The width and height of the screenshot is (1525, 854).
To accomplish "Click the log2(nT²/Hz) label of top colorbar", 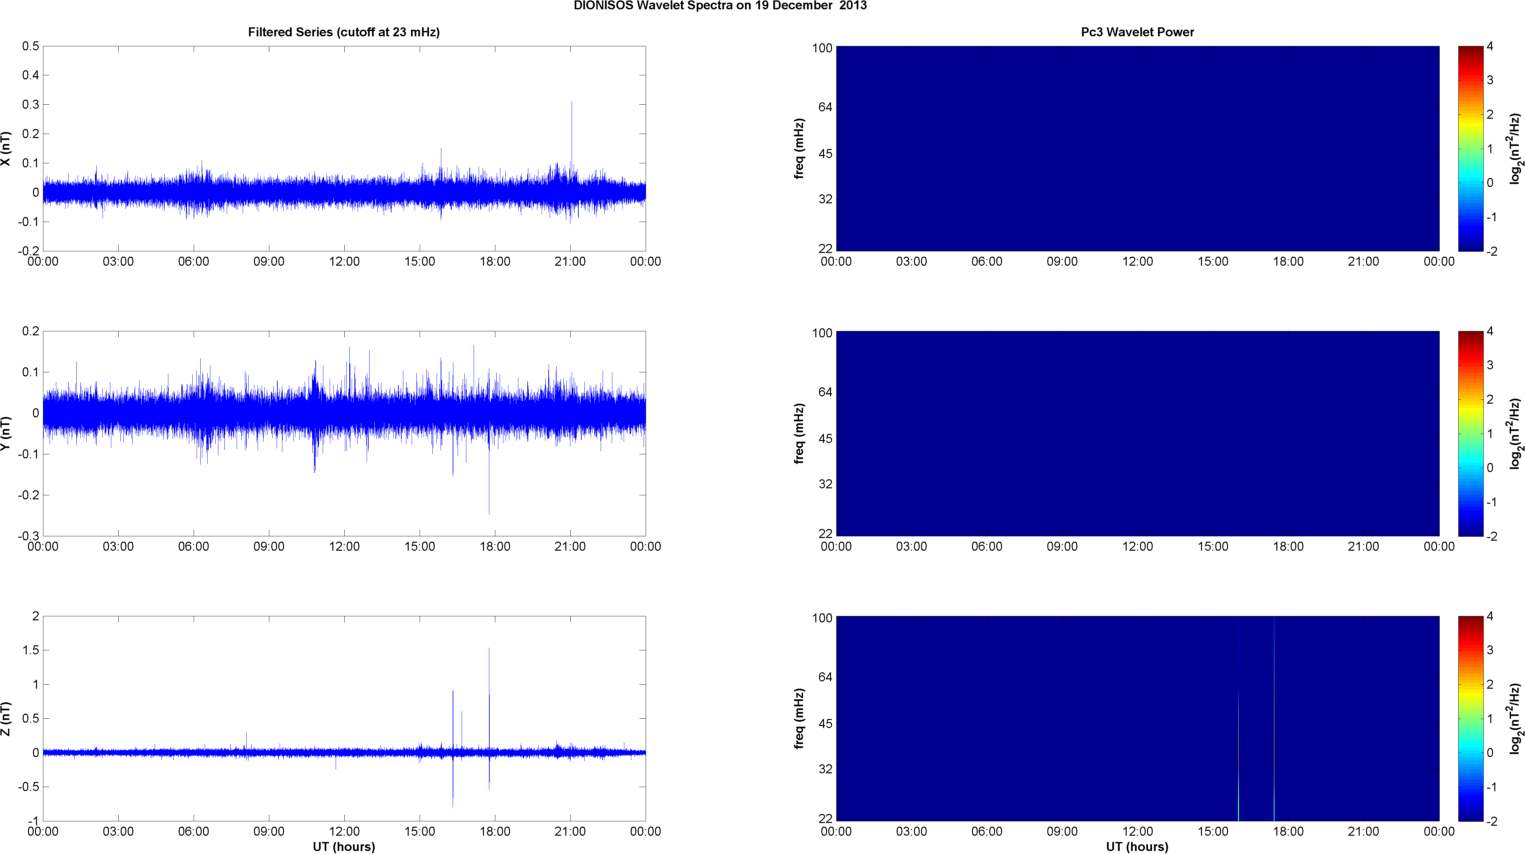I will [x=1516, y=148].
